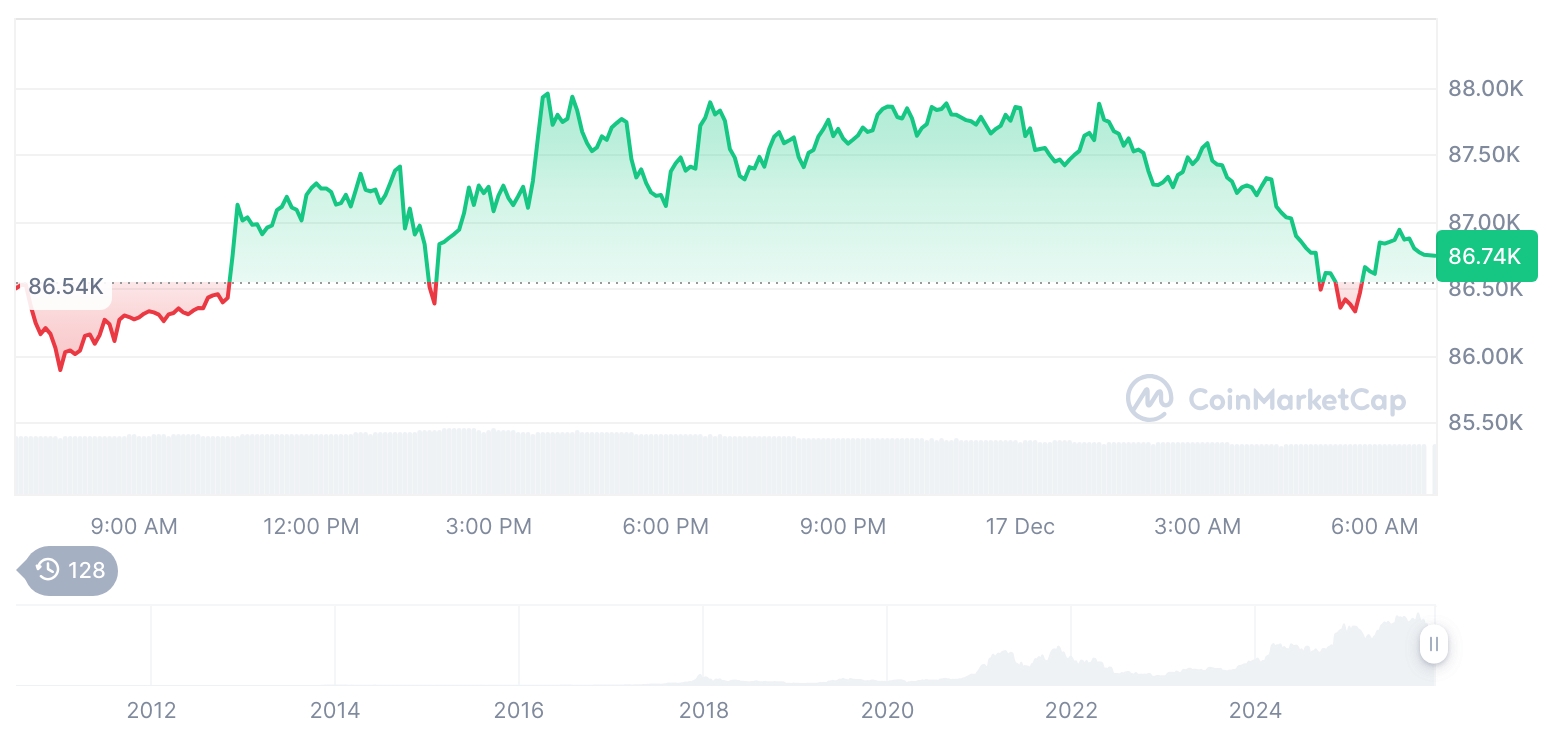Click the 2022 label in the navigator
This screenshot has height=732, width=1566.
(1071, 710)
